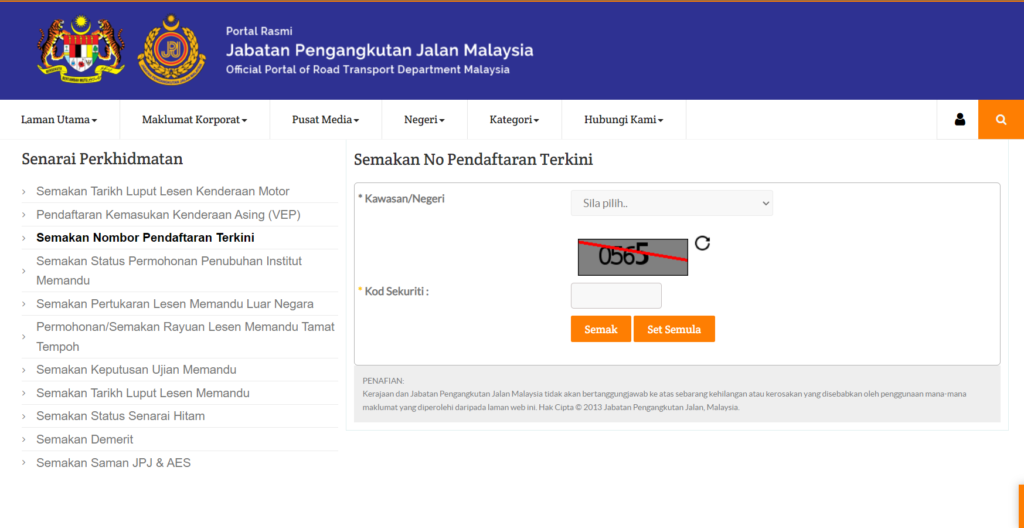Expand the Laman Utama menu
Viewport: 1024px width, 528px height.
[59, 120]
